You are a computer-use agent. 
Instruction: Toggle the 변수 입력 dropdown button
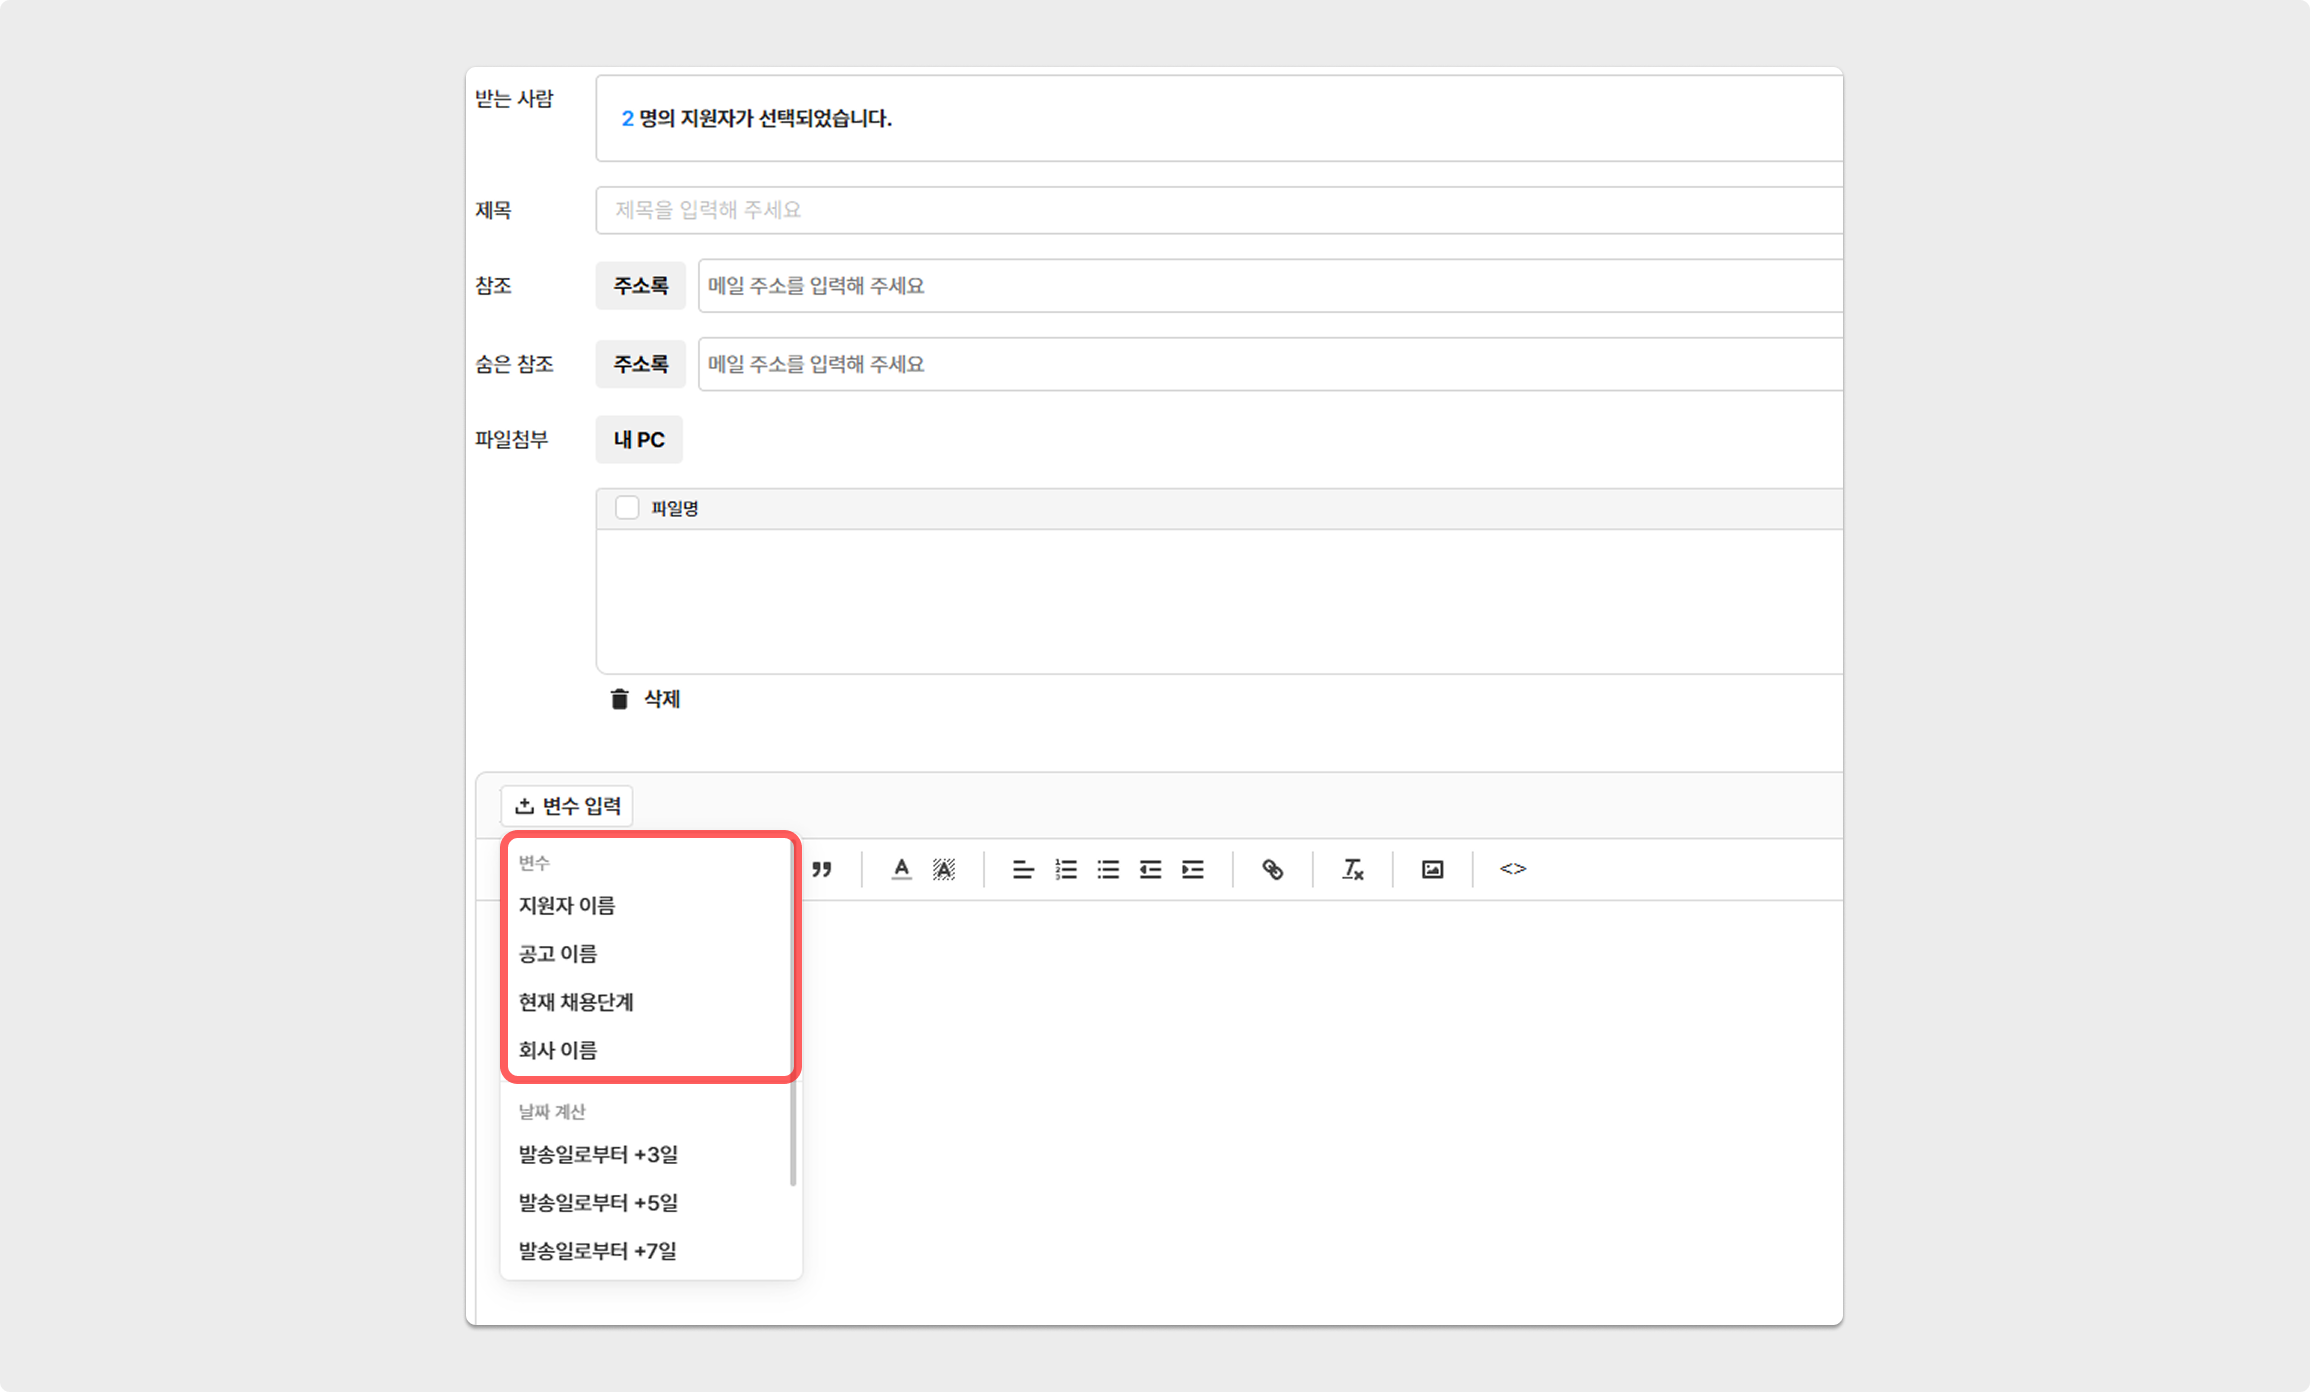tap(567, 806)
